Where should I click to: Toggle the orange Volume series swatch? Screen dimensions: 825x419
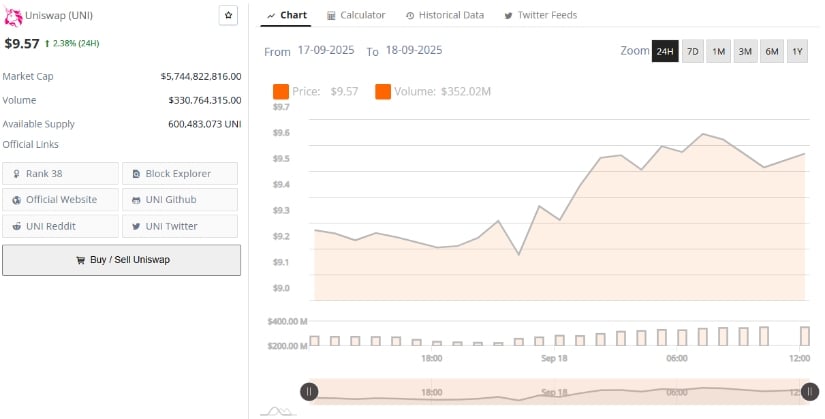pyautogui.click(x=383, y=92)
